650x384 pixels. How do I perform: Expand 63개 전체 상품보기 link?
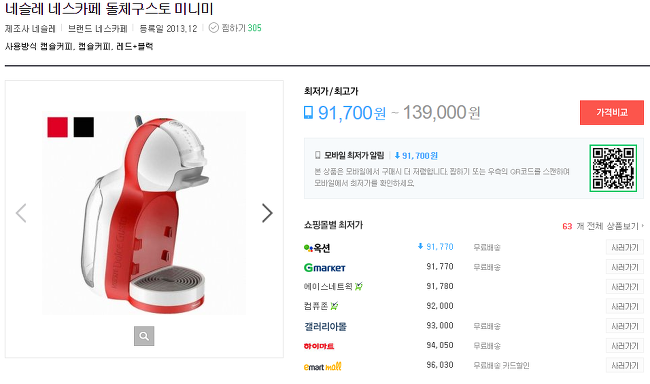[603, 226]
